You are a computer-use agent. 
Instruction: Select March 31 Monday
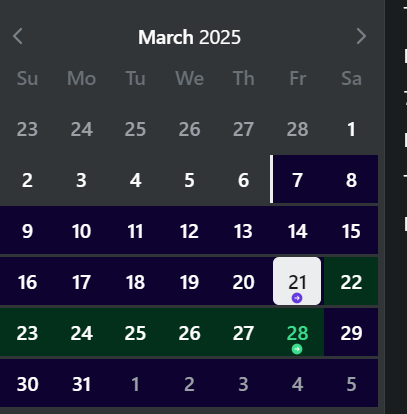coord(81,383)
